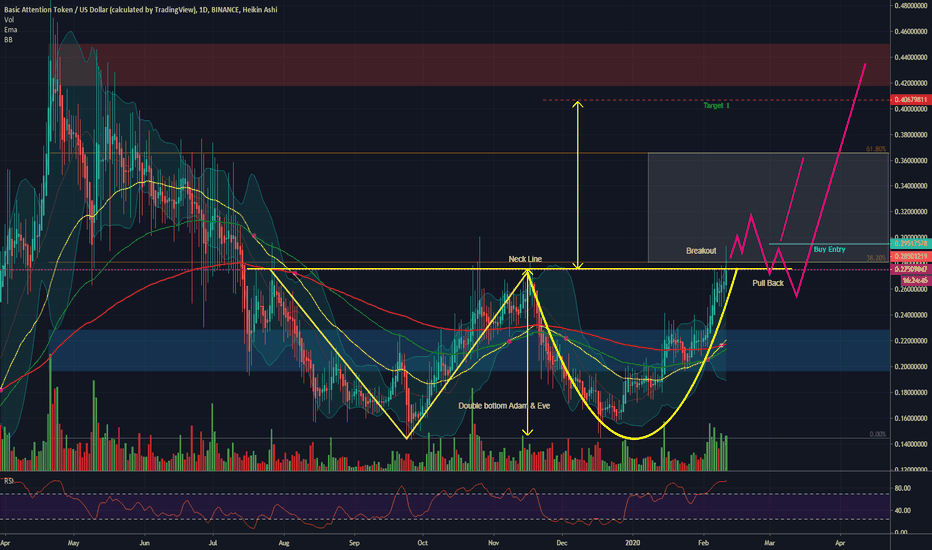Screen dimensions: 932x550
Task: Click the Basic Attention Token / US Dollar chart title
Action: (140, 10)
